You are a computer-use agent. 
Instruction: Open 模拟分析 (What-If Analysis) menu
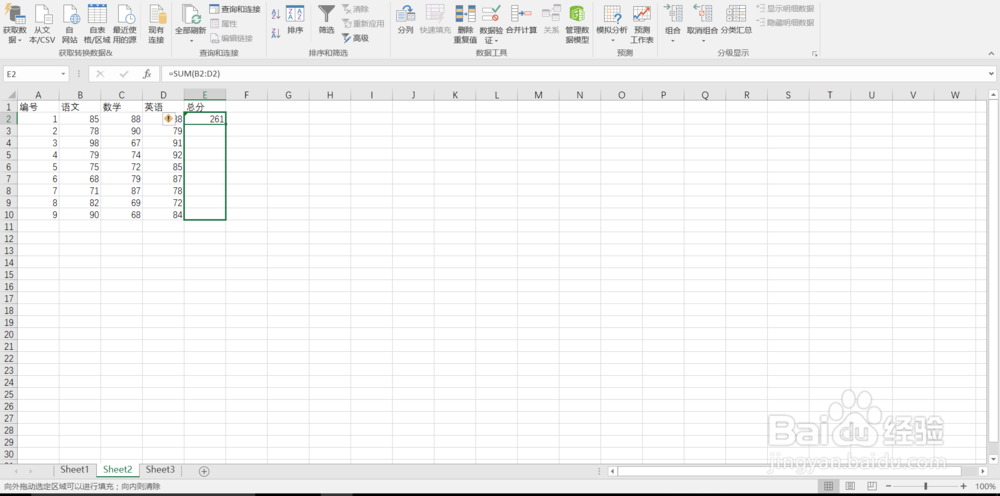point(612,24)
